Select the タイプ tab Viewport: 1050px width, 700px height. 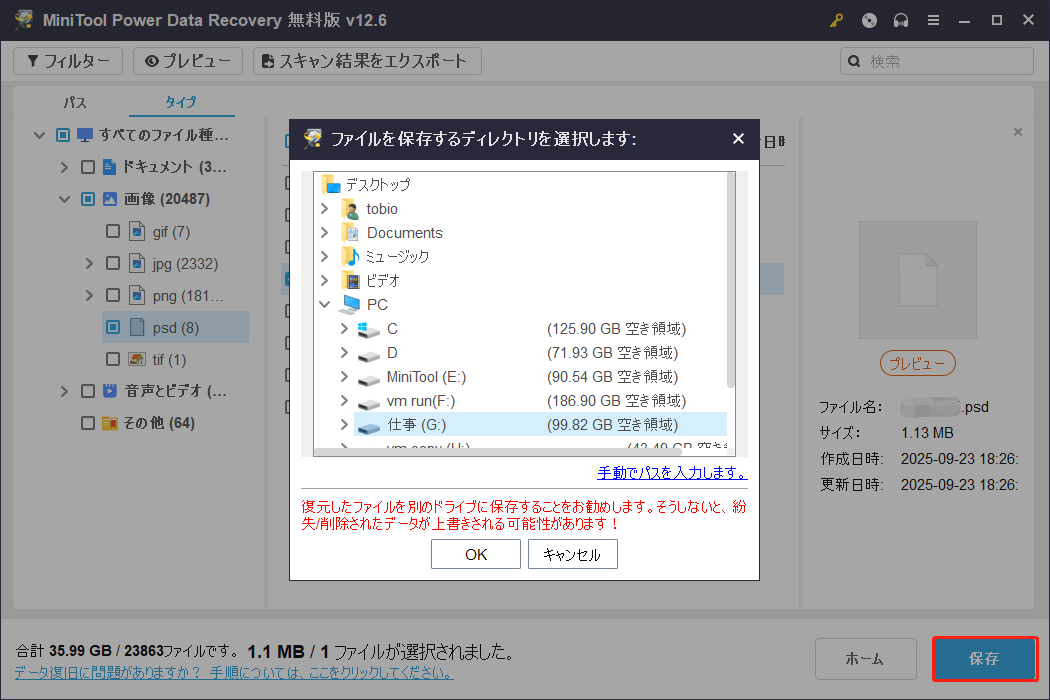181,102
